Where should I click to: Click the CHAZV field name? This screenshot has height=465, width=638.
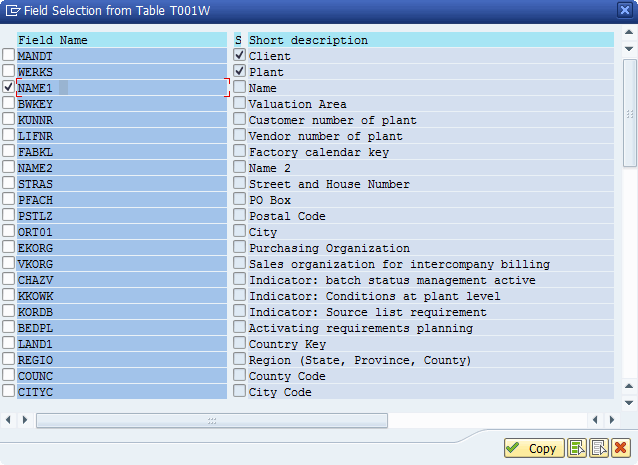coord(35,280)
